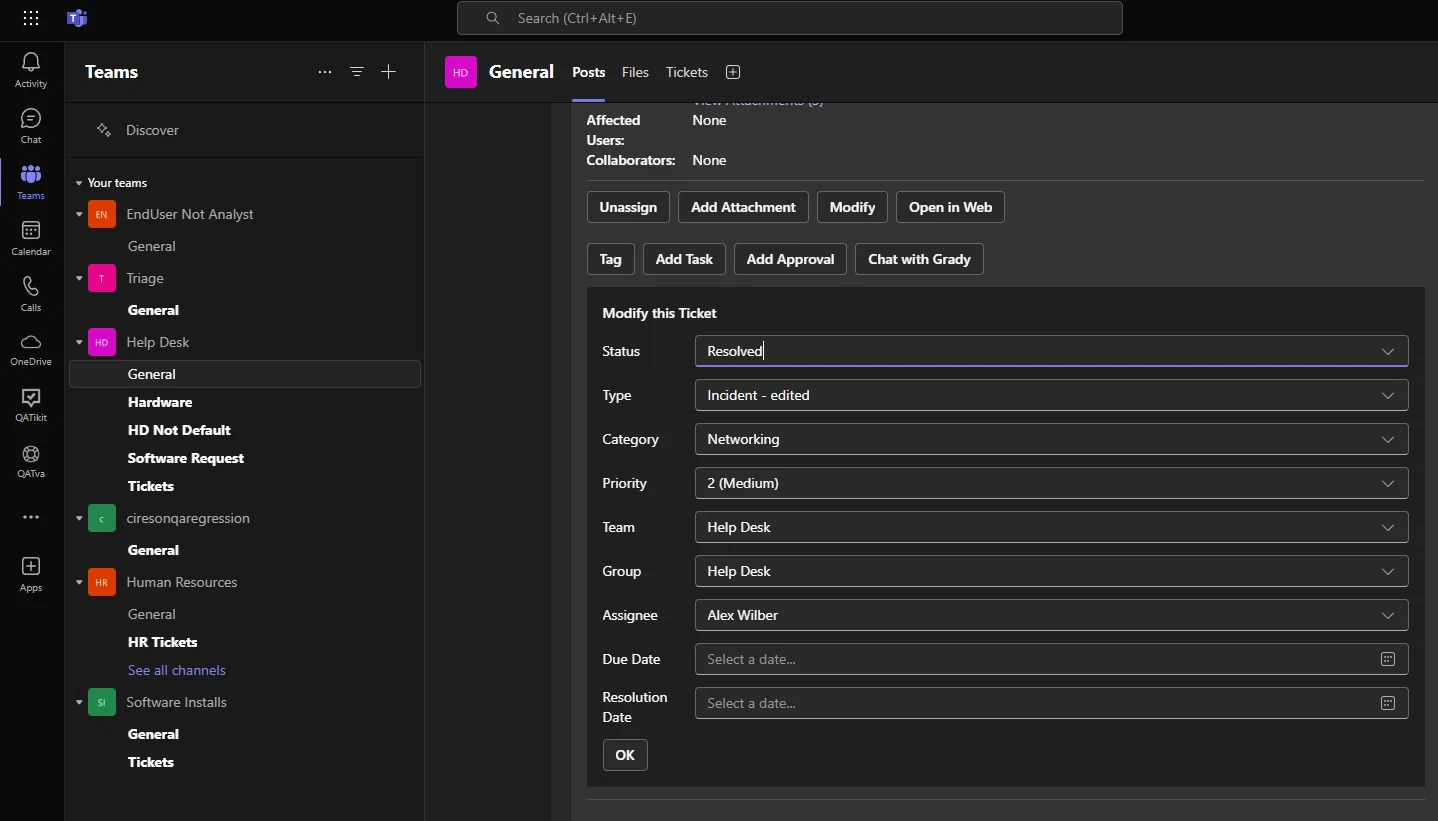This screenshot has height=821, width=1438.
Task: Click the Discover sparkle icon
Action: (104, 130)
